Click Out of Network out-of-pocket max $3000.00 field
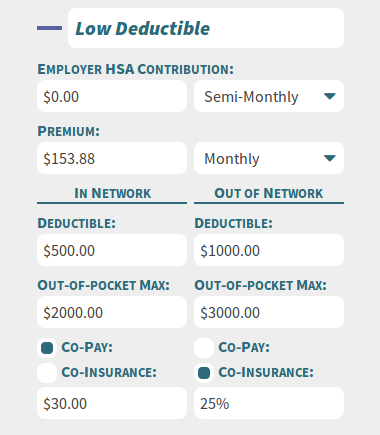The width and height of the screenshot is (380, 435). coord(269,312)
